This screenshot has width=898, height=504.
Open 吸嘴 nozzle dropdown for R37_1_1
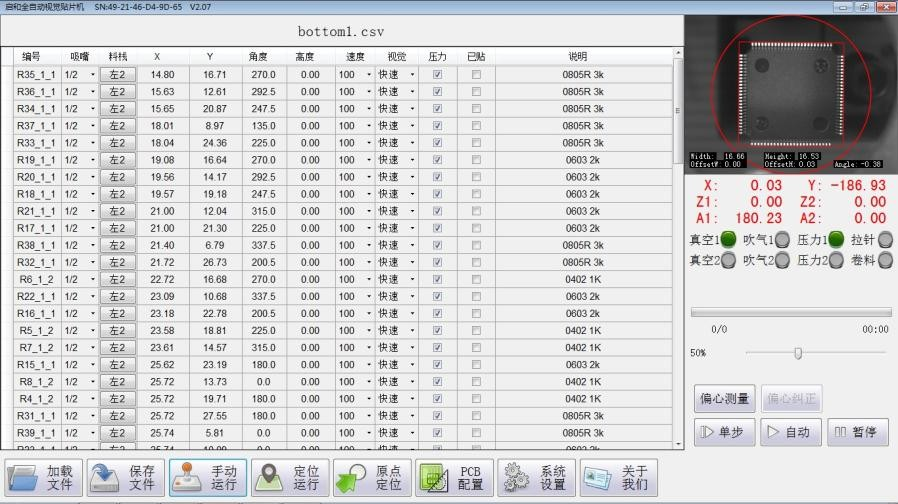pyautogui.click(x=93, y=125)
